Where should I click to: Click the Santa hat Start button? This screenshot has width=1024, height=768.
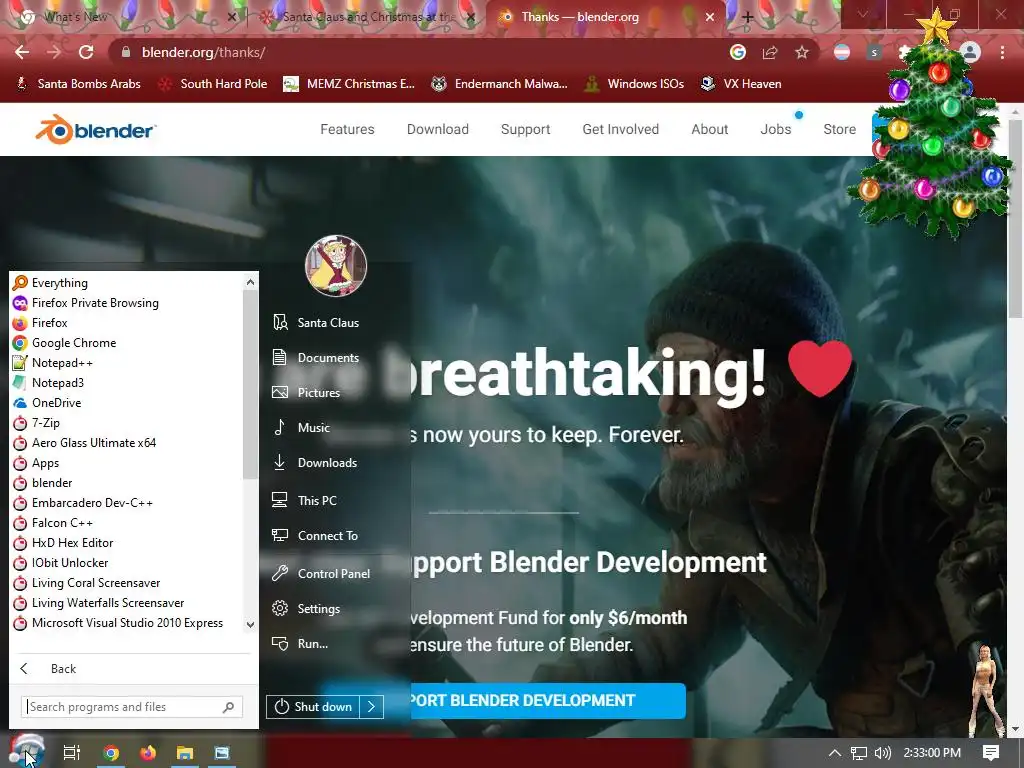[x=26, y=751]
